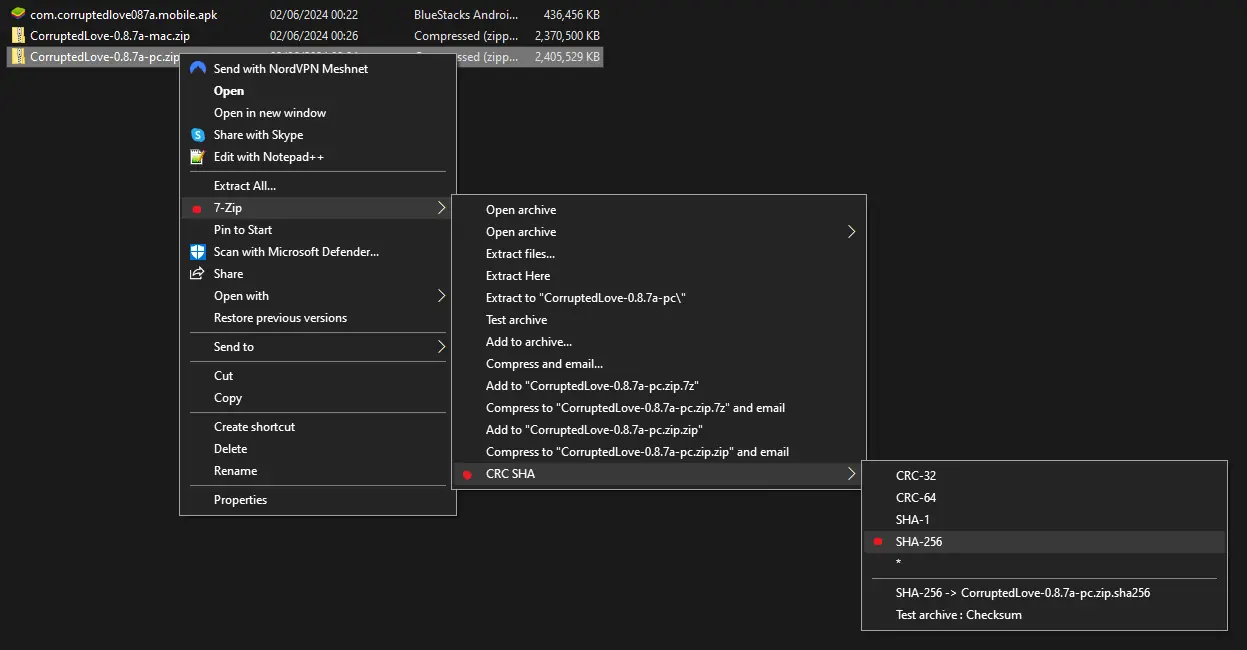
Task: Choose Add to archive option
Action: [x=529, y=342]
